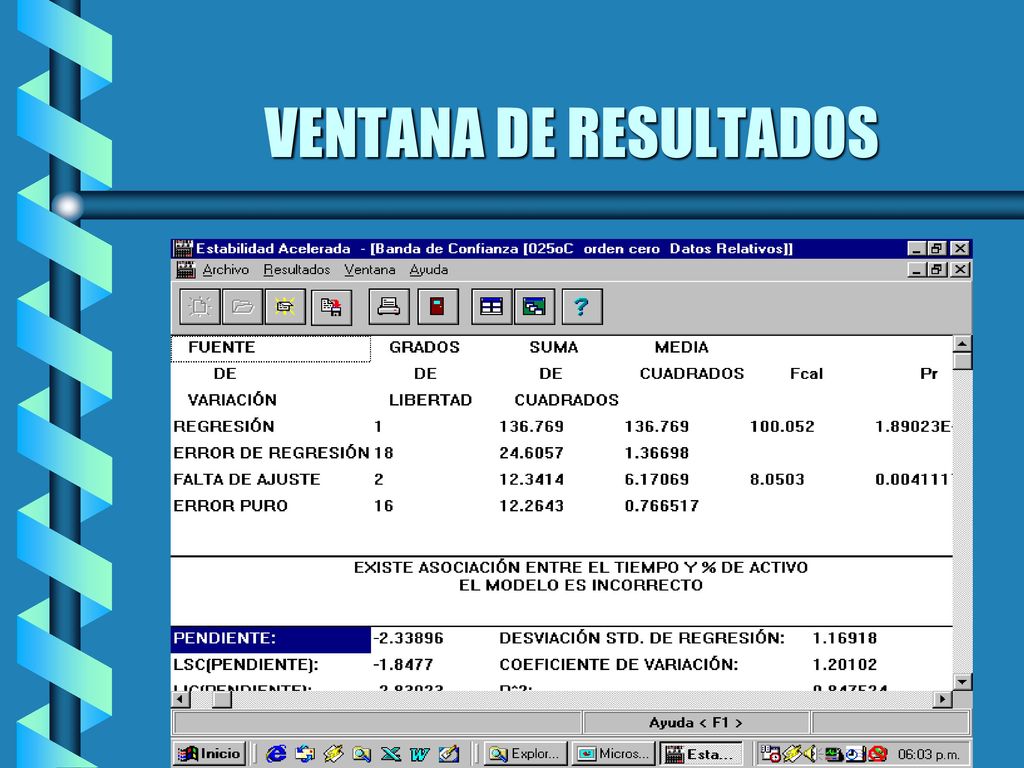The height and width of the screenshot is (768, 1024).
Task: Minimize the Estabilidad Acelerada window
Action: click(x=917, y=248)
